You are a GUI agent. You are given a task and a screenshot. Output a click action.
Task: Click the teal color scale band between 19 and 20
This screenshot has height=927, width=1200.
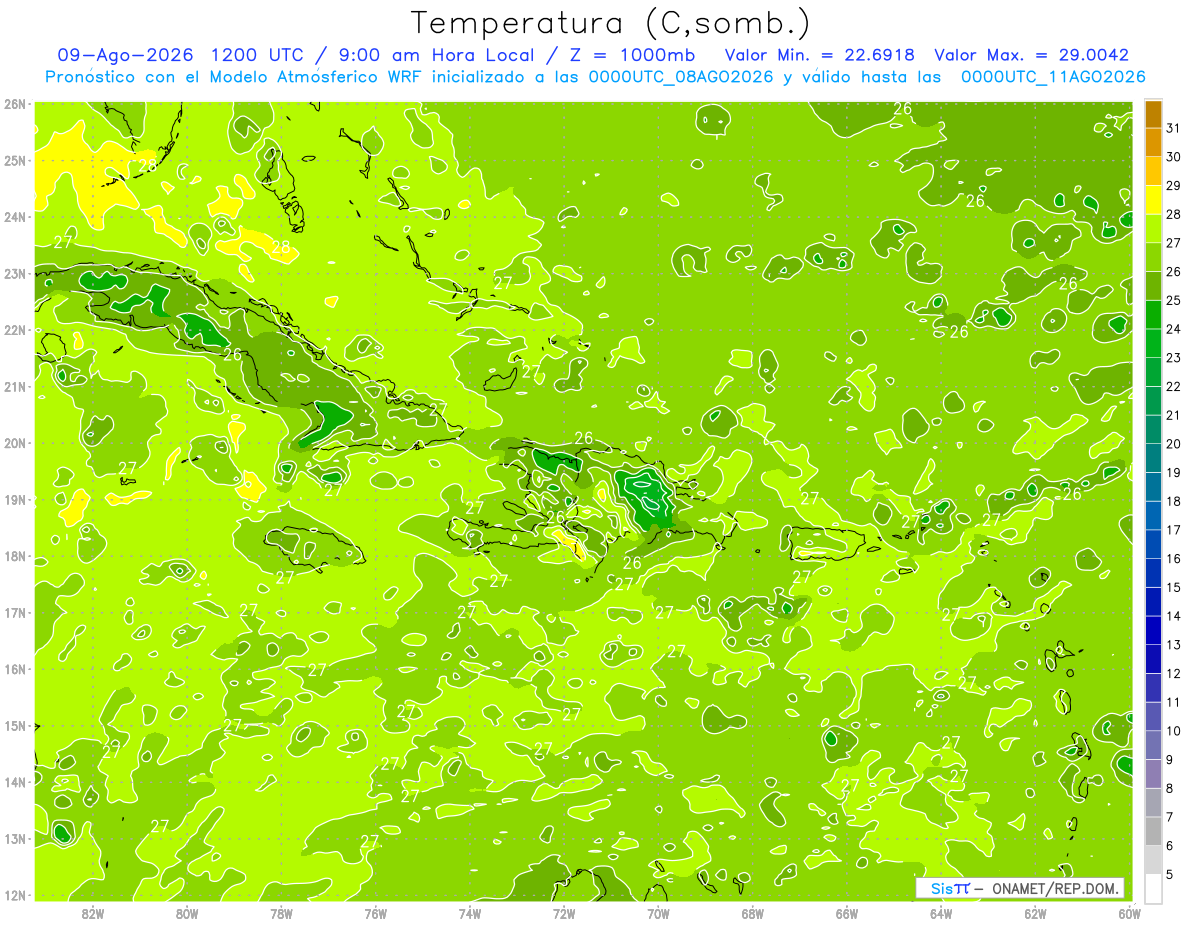(x=1153, y=458)
